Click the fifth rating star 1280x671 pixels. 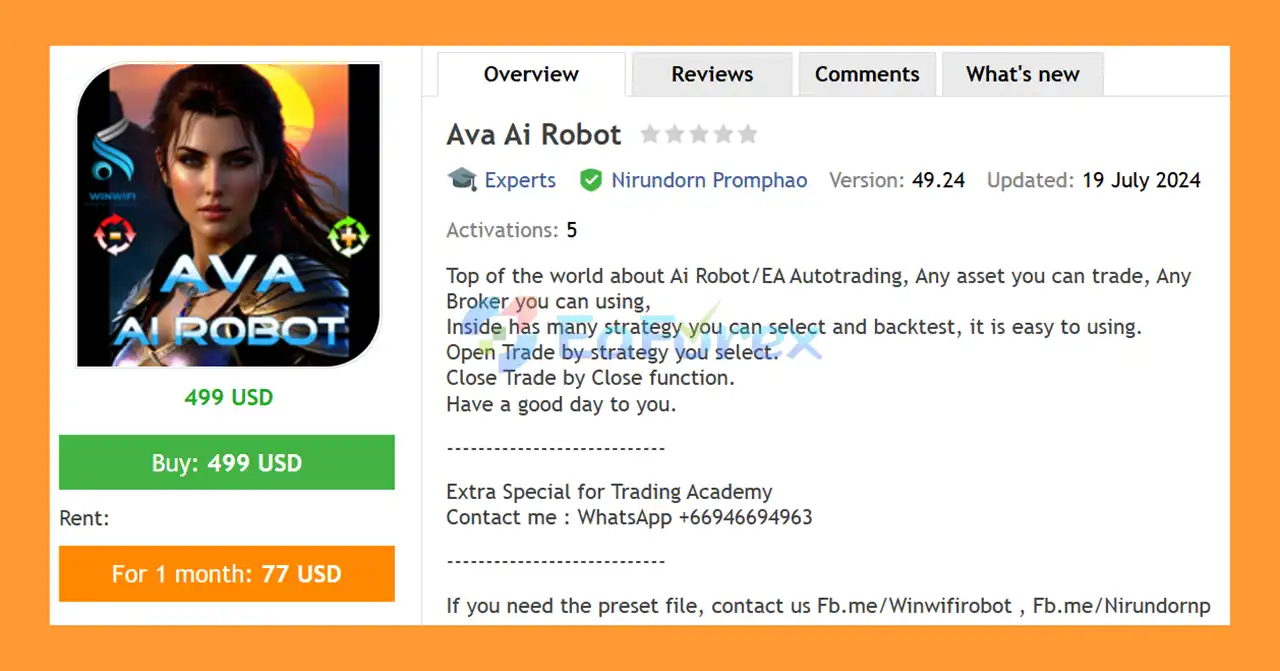point(748,133)
